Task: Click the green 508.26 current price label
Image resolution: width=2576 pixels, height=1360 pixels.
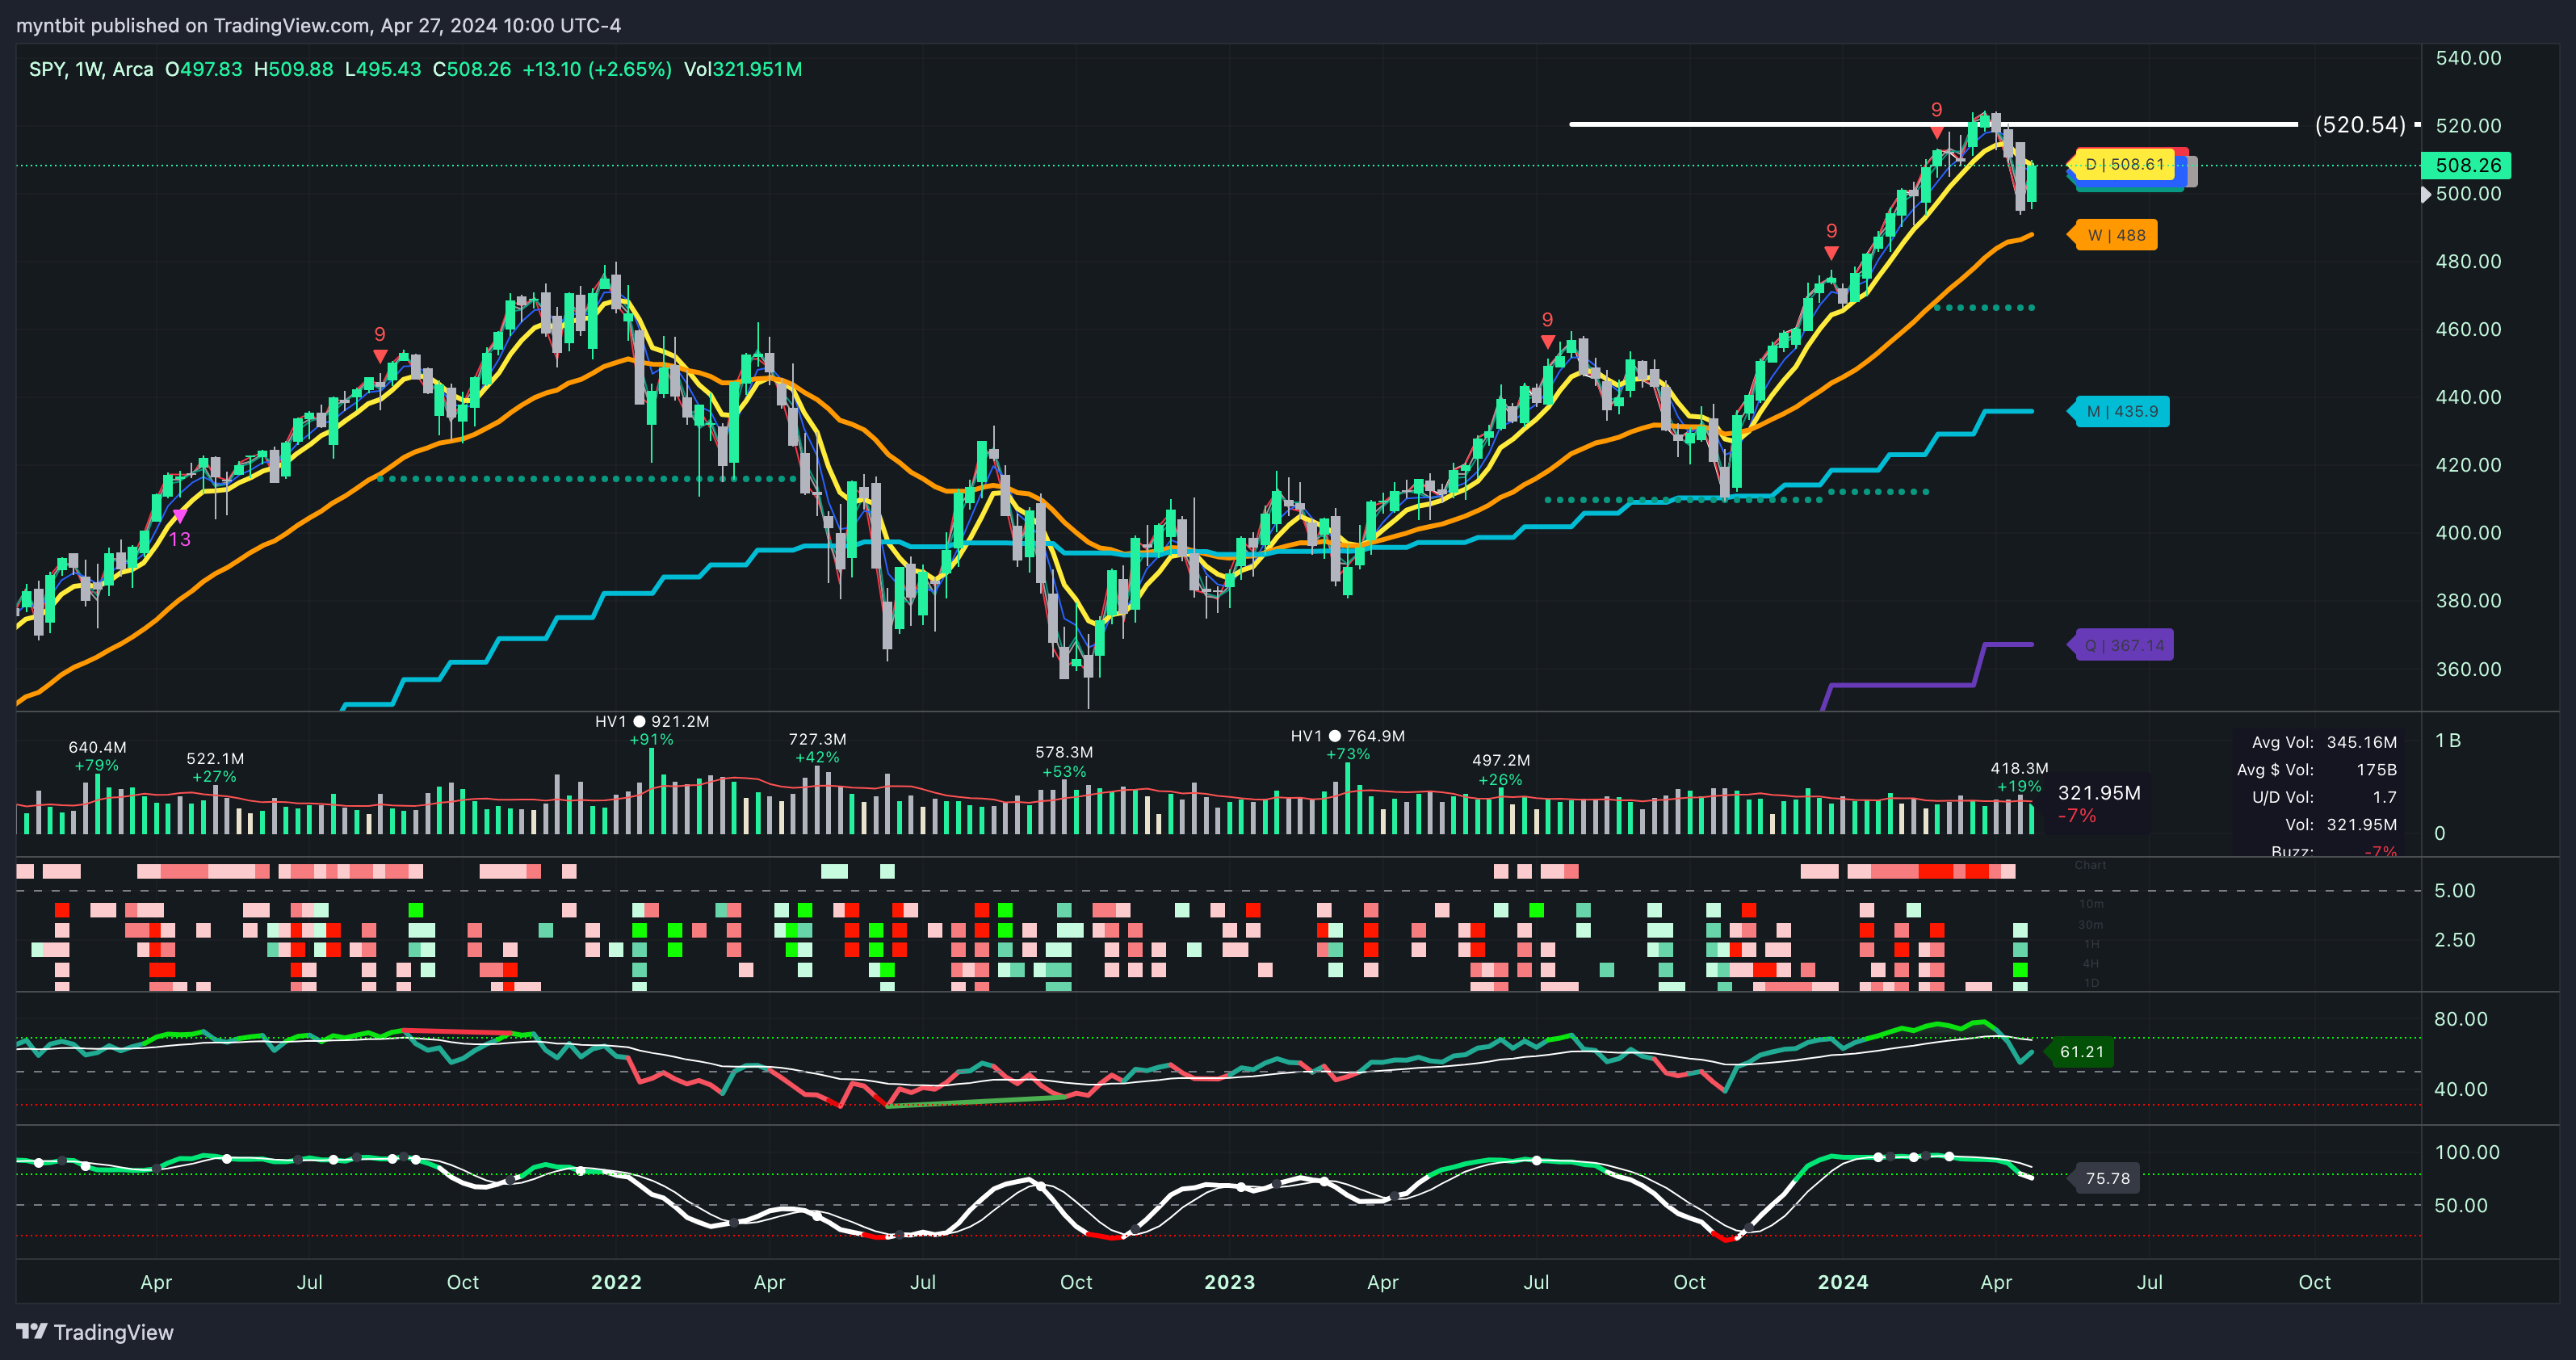Action: pyautogui.click(x=2467, y=165)
